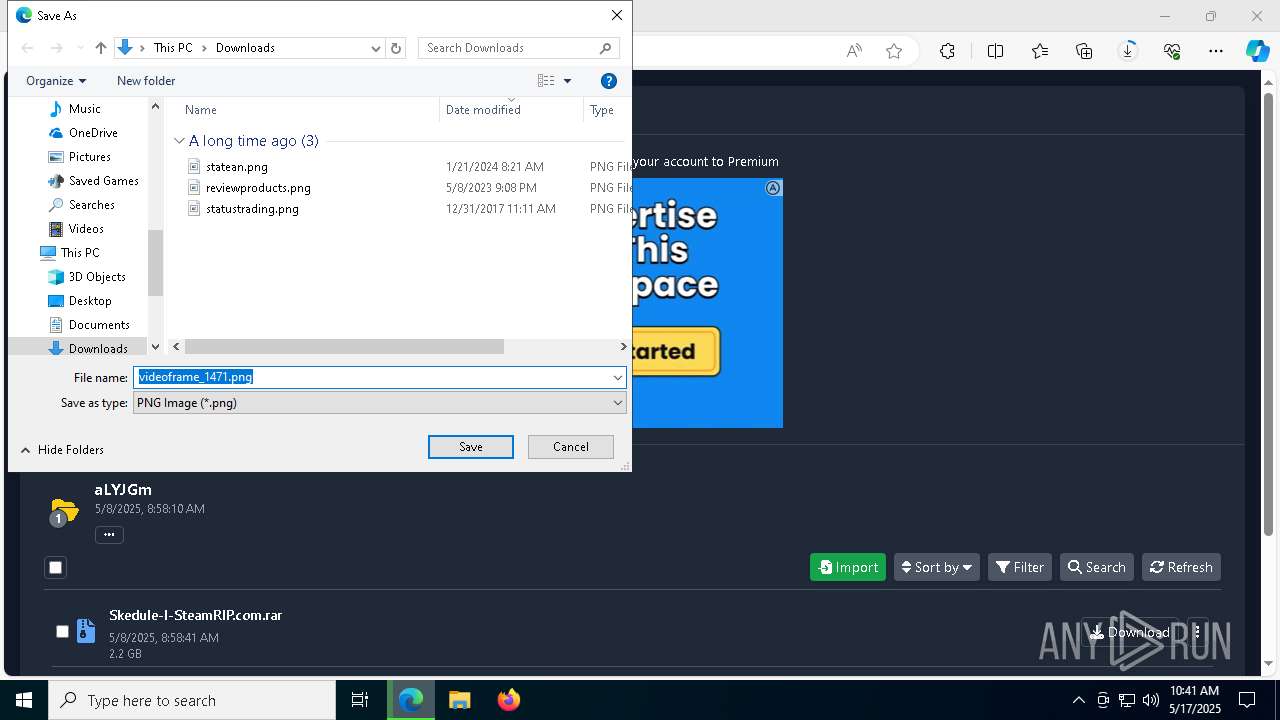The width and height of the screenshot is (1280, 720).
Task: Open options menu for Skedule rar file
Action: pos(1197,632)
